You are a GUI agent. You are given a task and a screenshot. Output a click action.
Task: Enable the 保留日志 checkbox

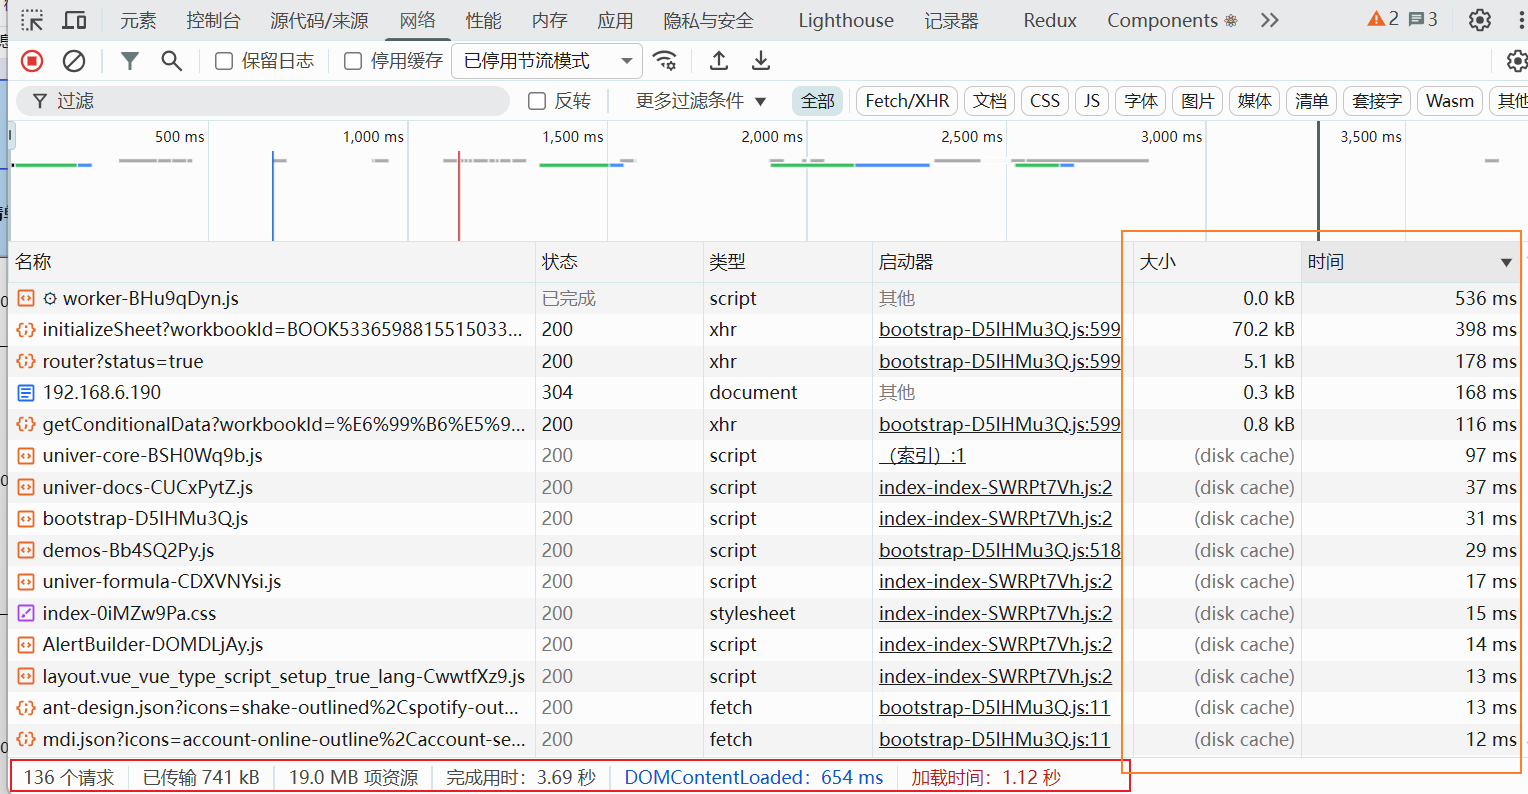point(225,61)
